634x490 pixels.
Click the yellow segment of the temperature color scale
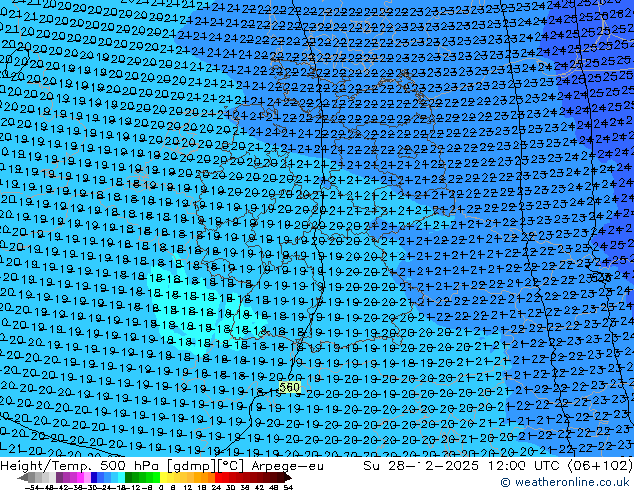click(x=163, y=478)
